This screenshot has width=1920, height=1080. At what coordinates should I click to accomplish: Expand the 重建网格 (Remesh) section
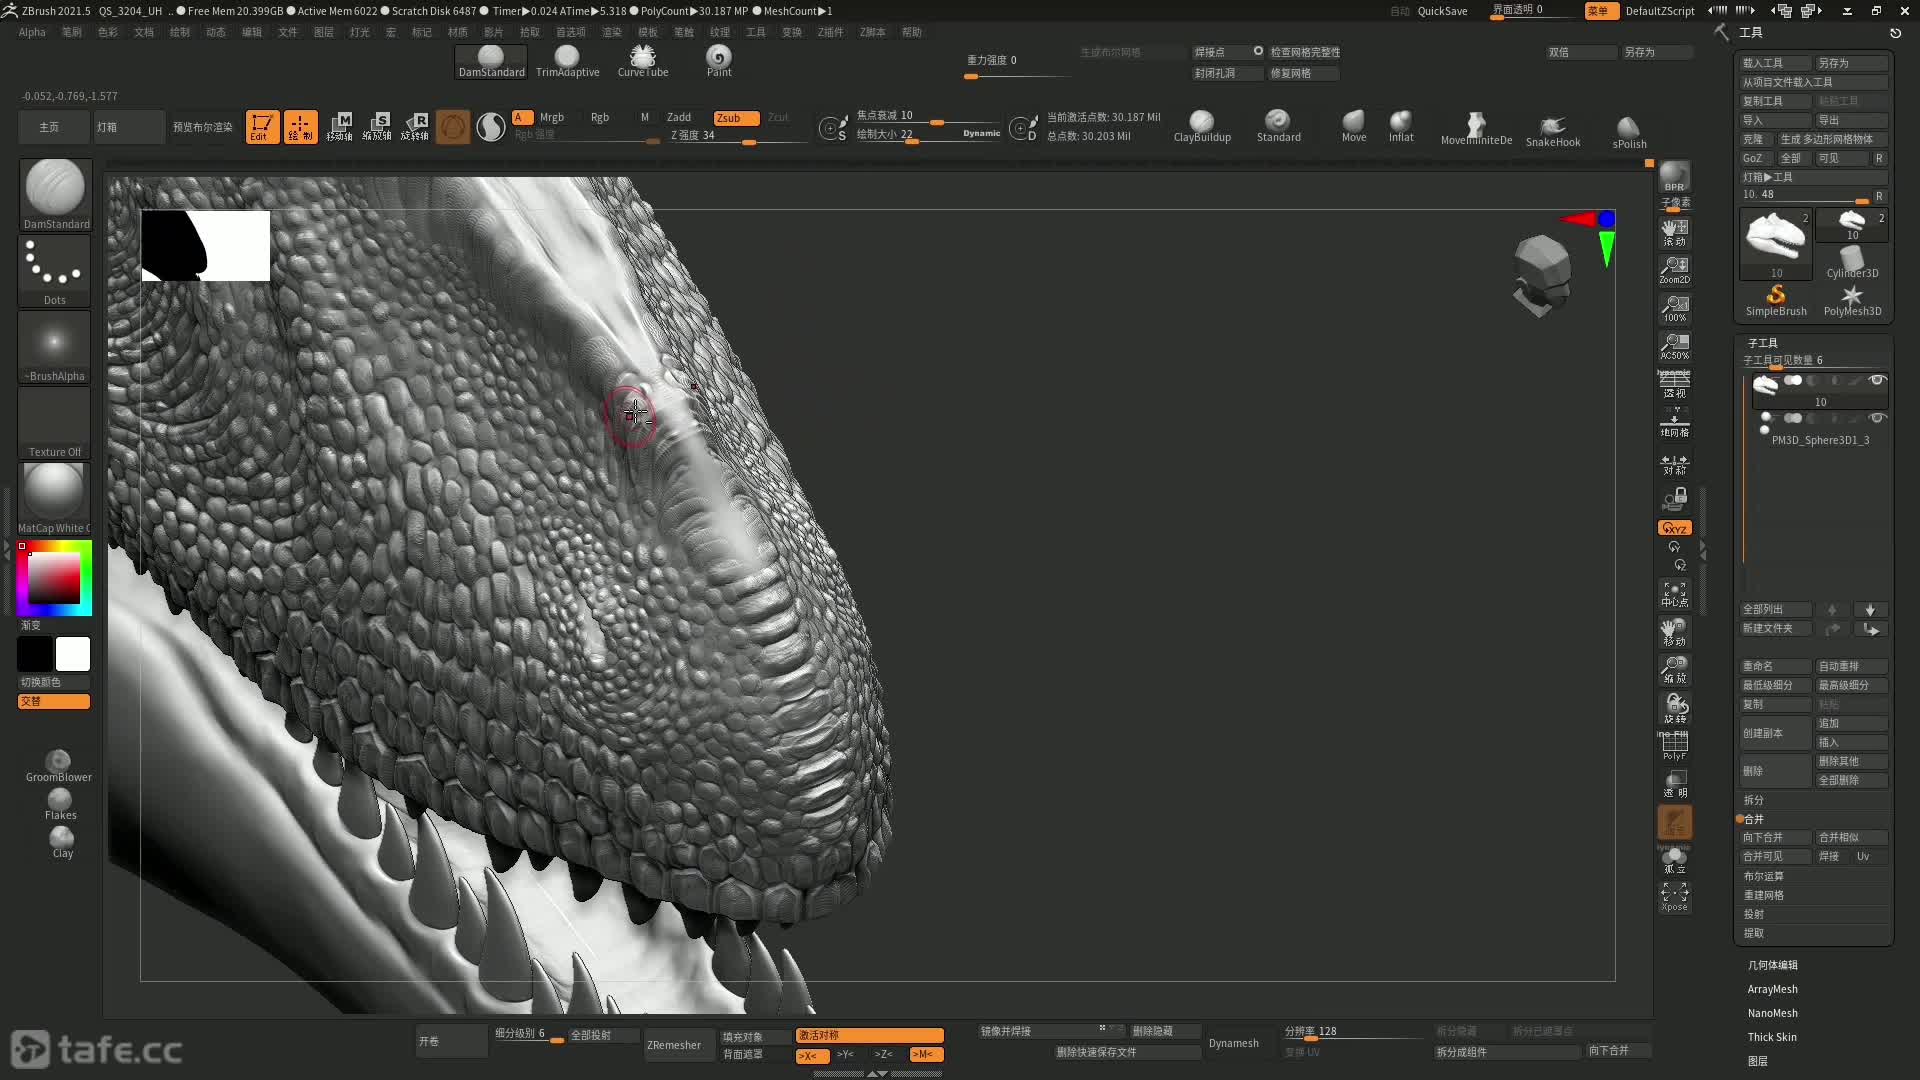click(1763, 895)
